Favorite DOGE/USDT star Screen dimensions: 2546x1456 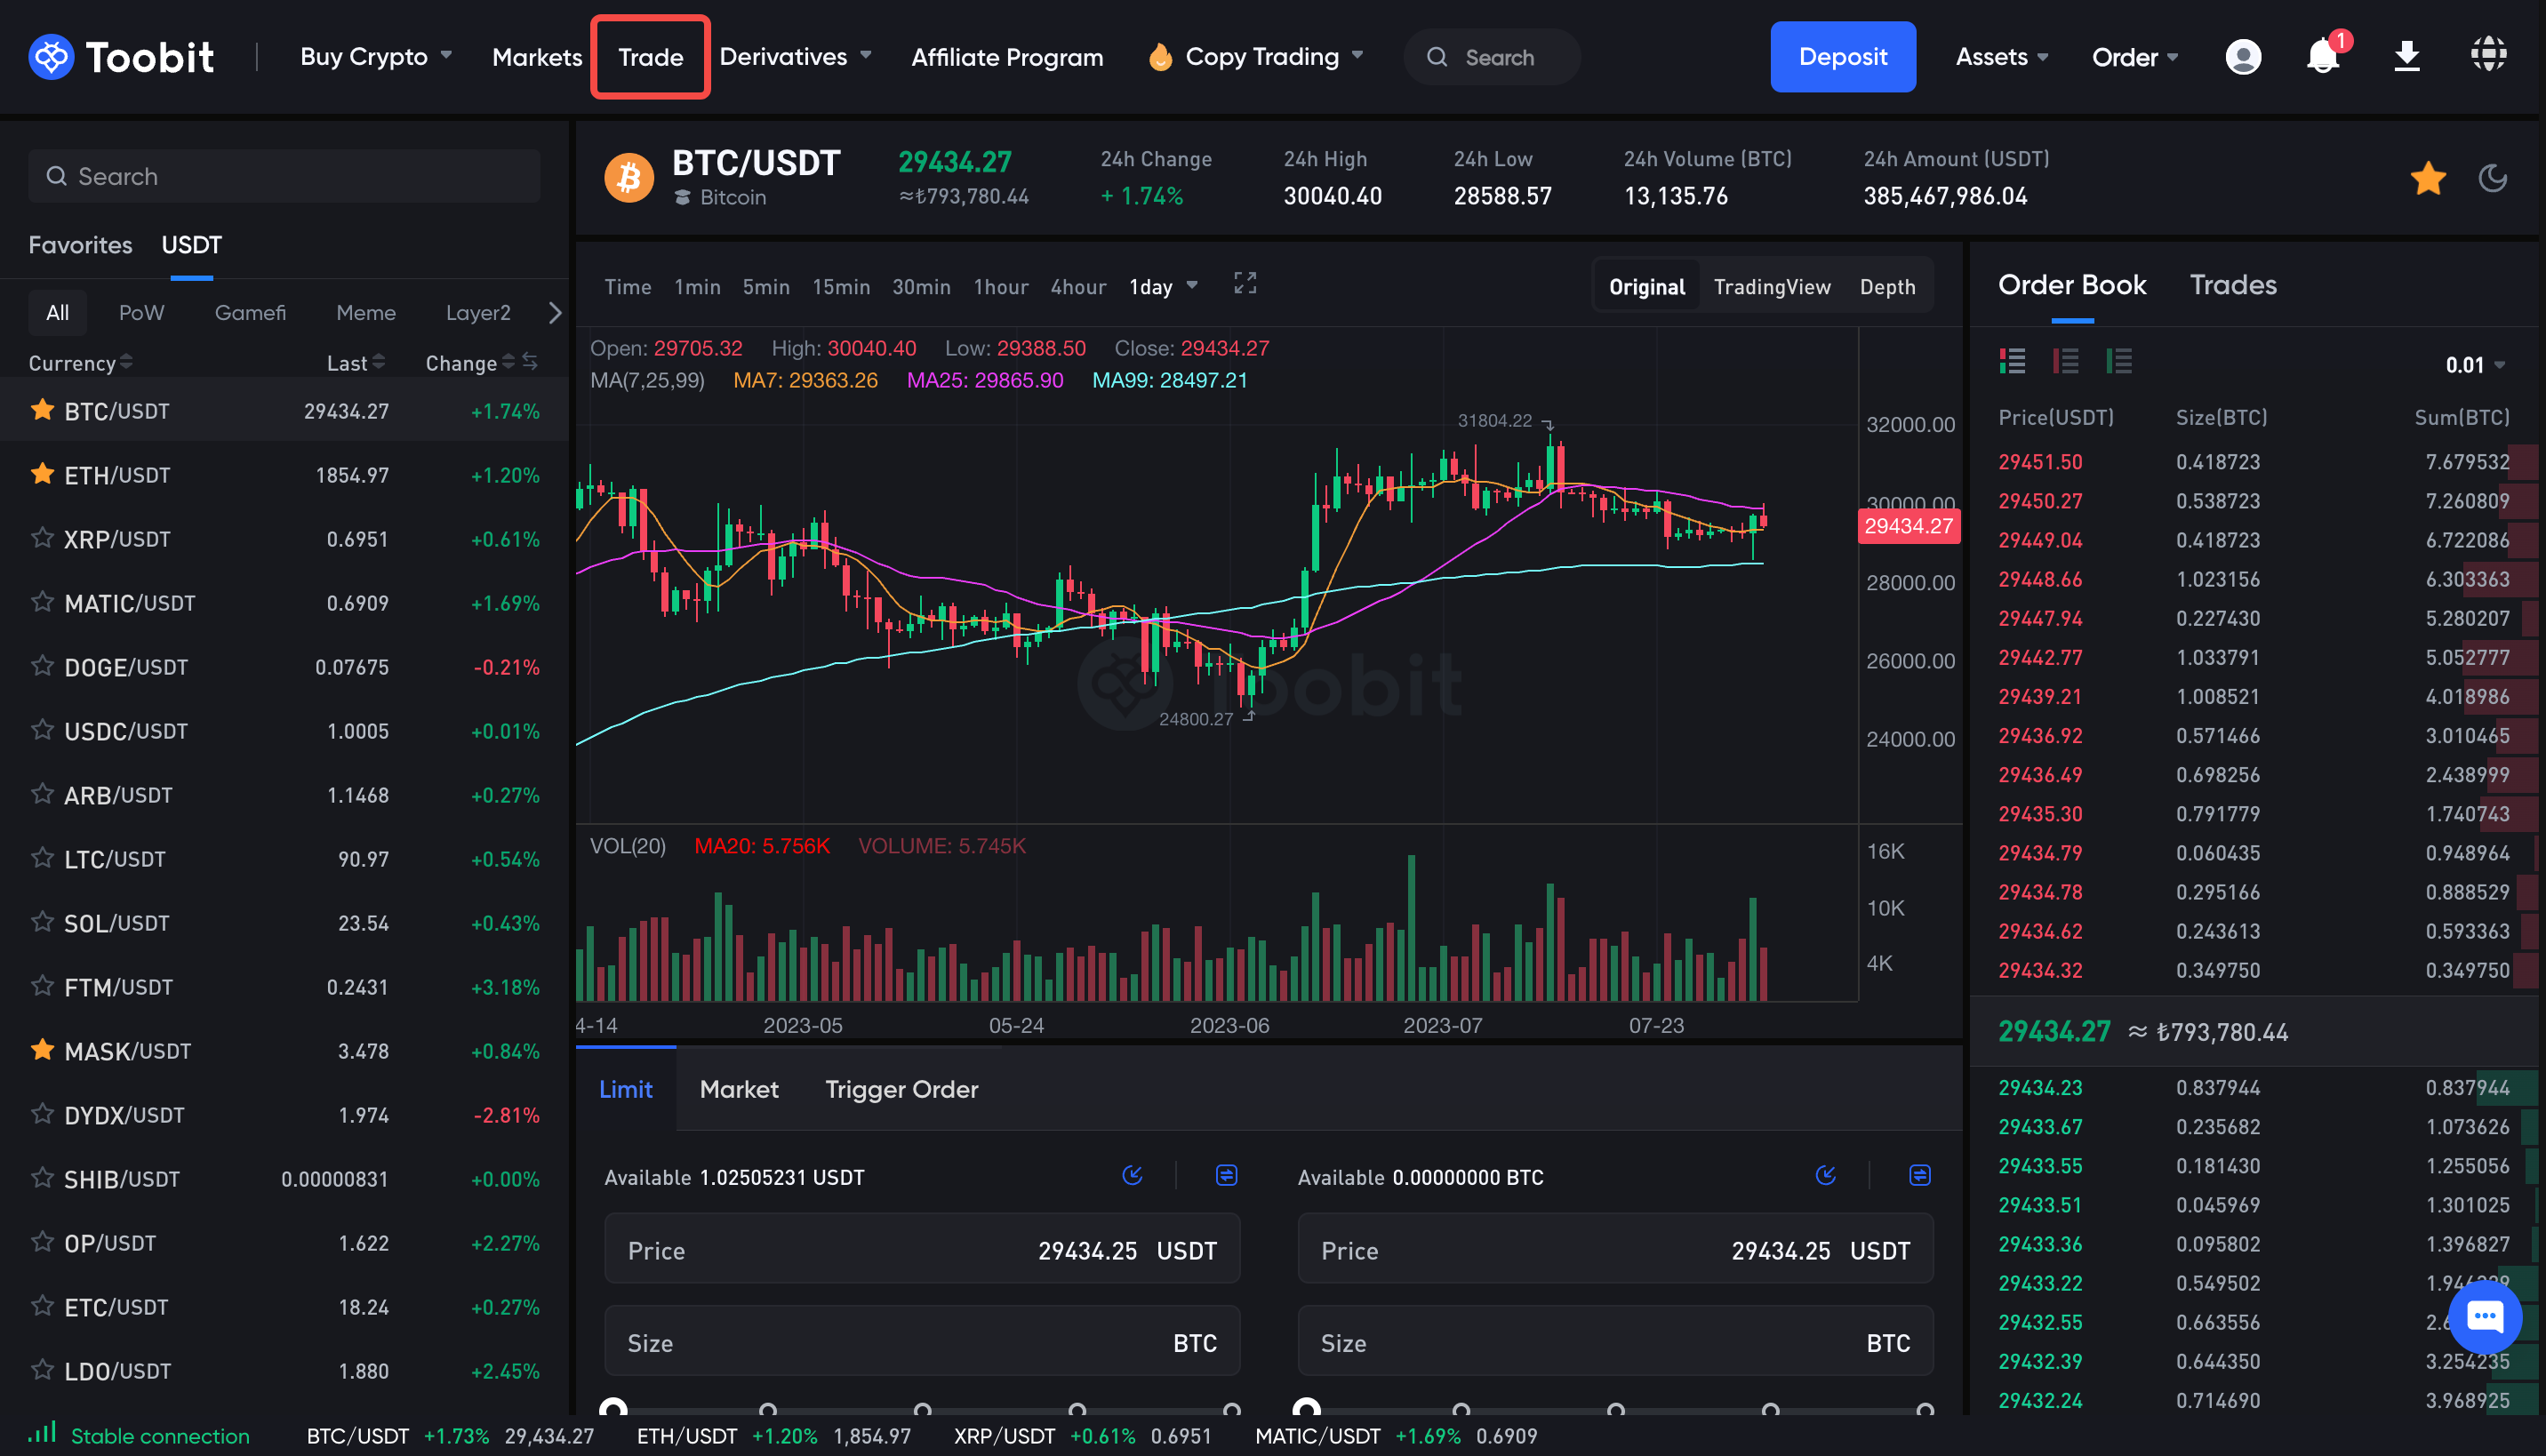click(x=42, y=666)
